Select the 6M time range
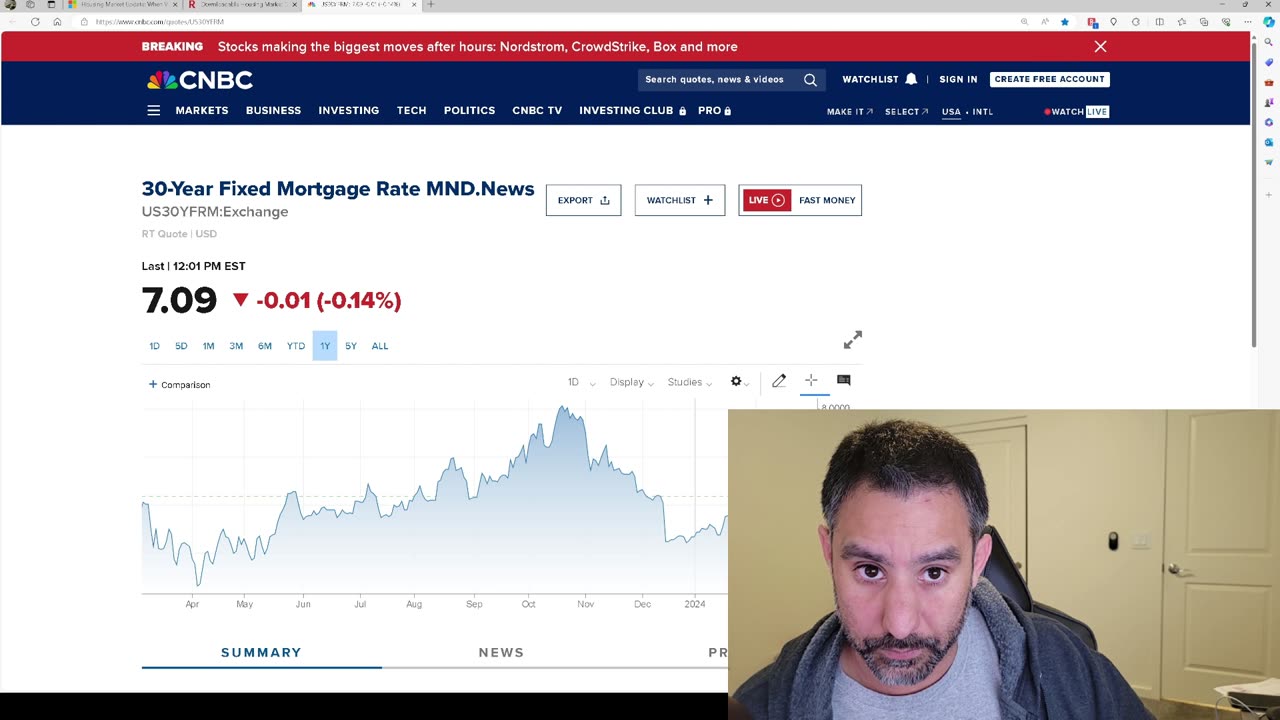Screen dimensions: 1280x720 tap(265, 346)
